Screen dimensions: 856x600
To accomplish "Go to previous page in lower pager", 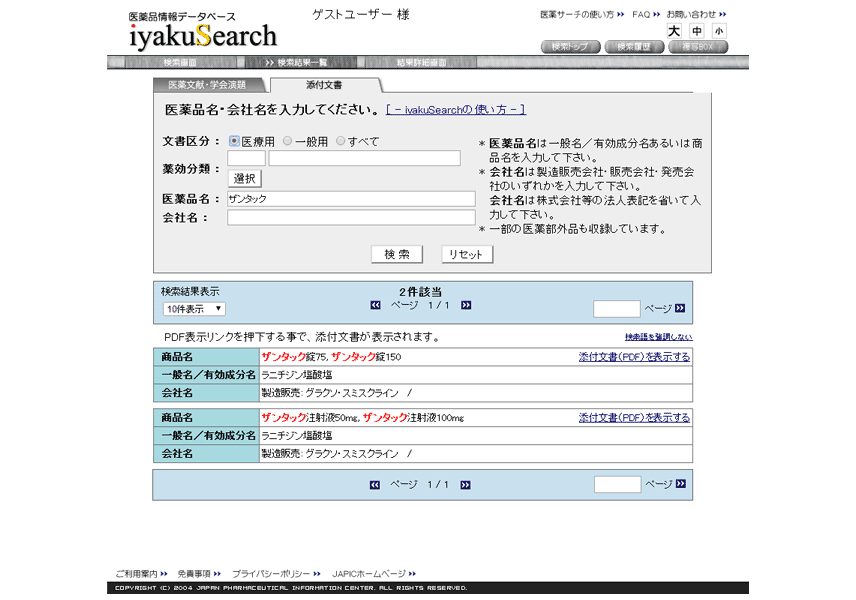I will [374, 485].
